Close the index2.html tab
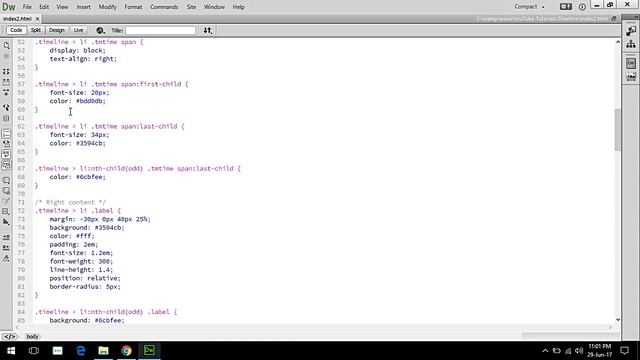 point(38,19)
